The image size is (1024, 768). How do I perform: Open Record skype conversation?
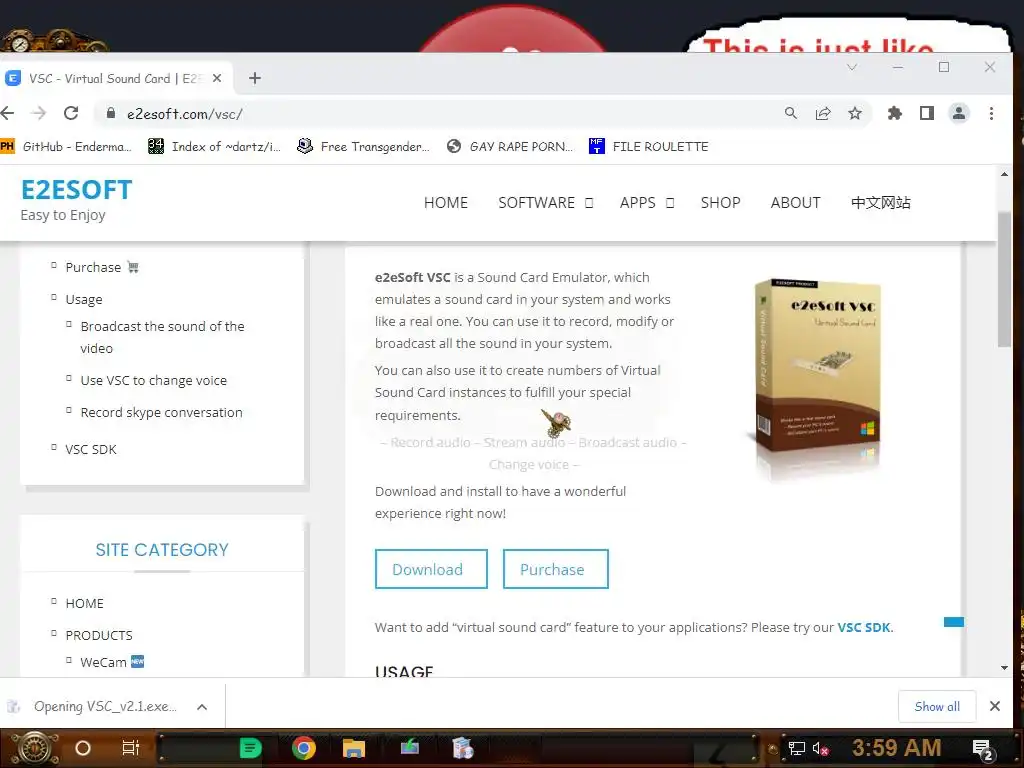click(x=161, y=412)
